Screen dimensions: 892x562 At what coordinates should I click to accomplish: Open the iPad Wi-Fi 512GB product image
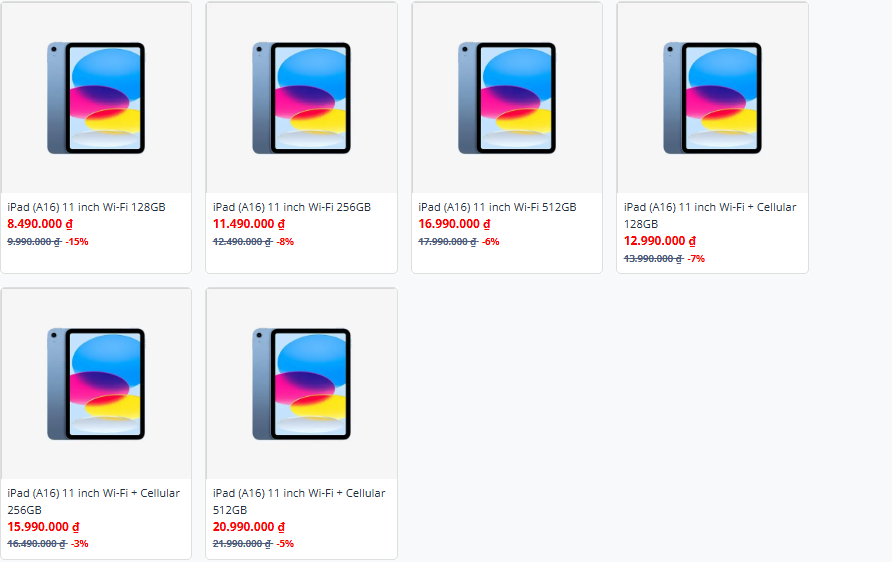(x=507, y=98)
